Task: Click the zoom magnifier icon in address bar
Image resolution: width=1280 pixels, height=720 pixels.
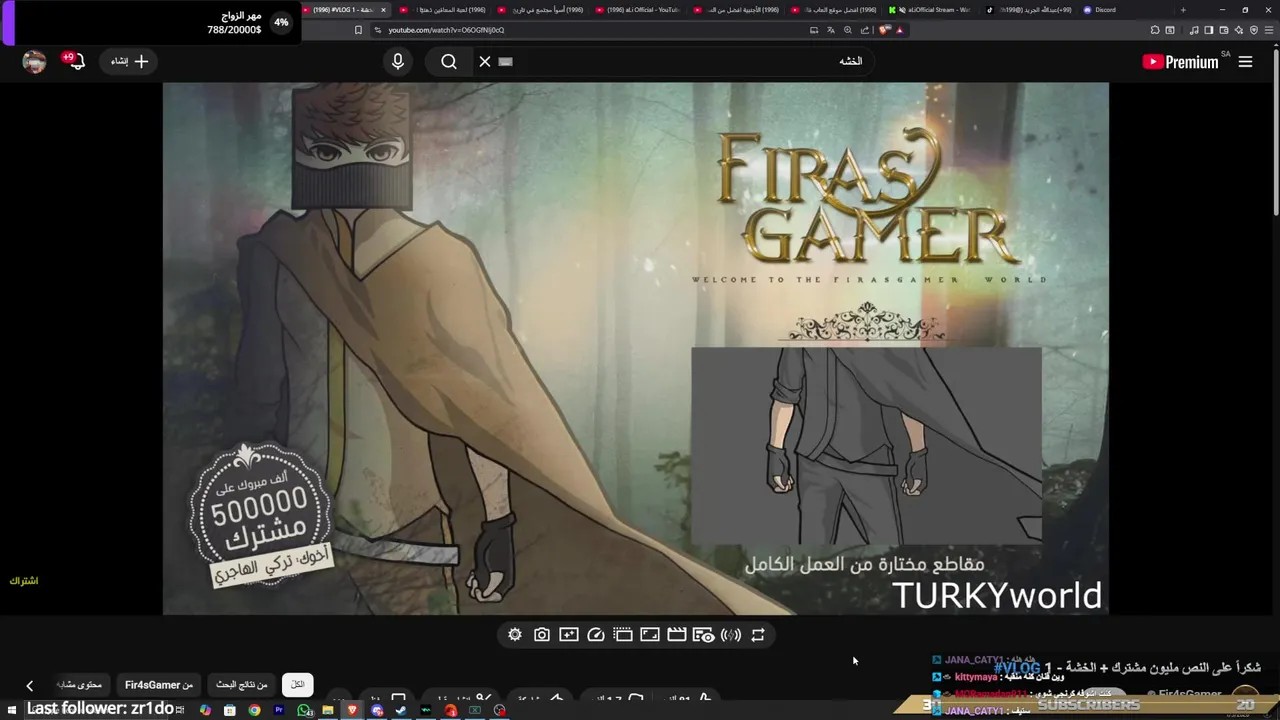Action: coord(848,30)
